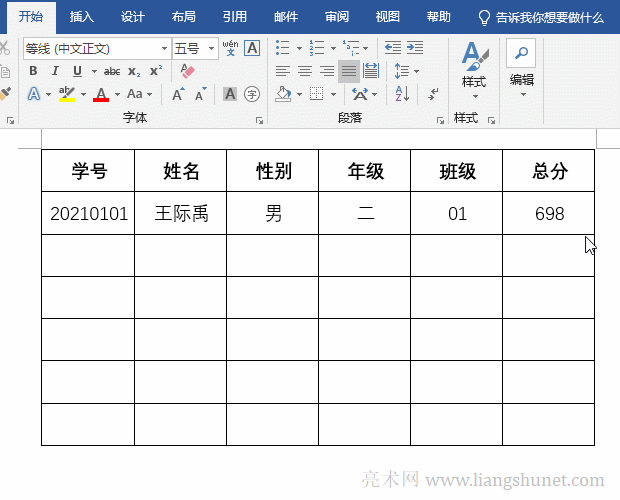Open the 开始 (Home) tab
The width and height of the screenshot is (620, 500).
31,17
